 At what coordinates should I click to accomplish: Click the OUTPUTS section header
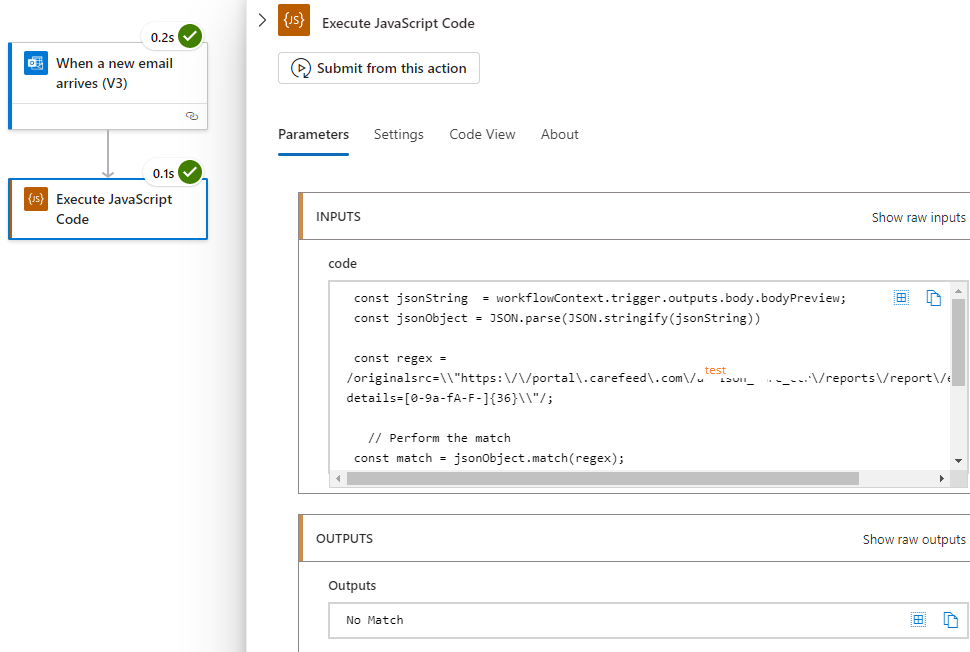634,538
